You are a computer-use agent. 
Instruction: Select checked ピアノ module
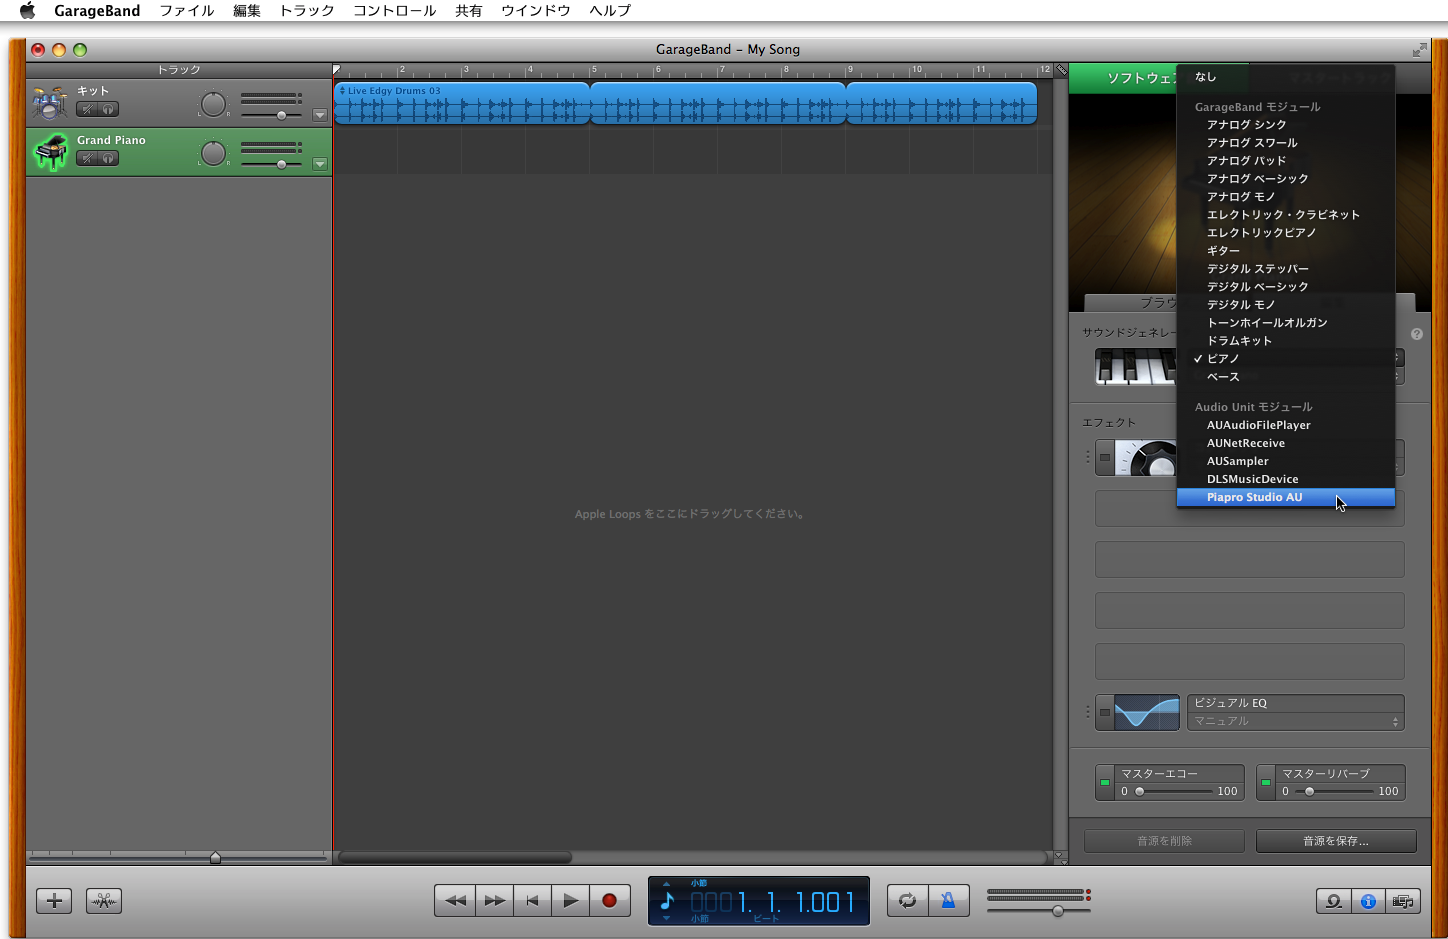[1286, 359]
